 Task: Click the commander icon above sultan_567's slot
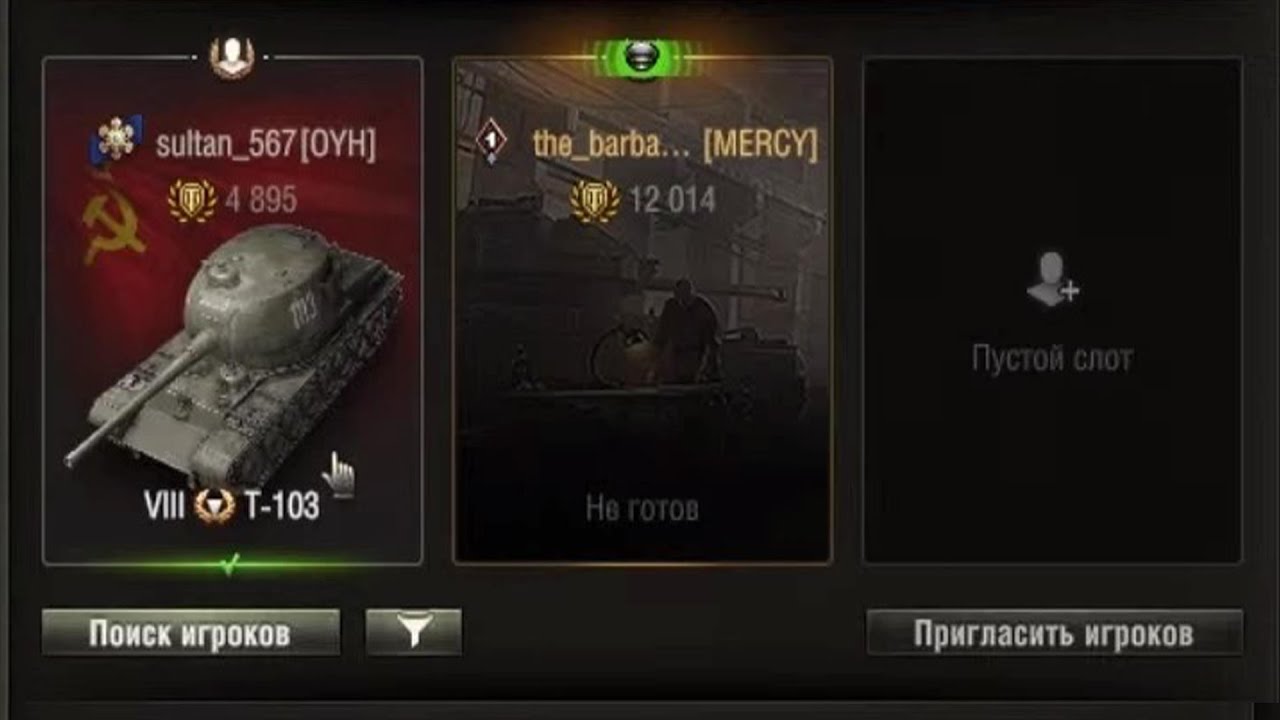[232, 57]
